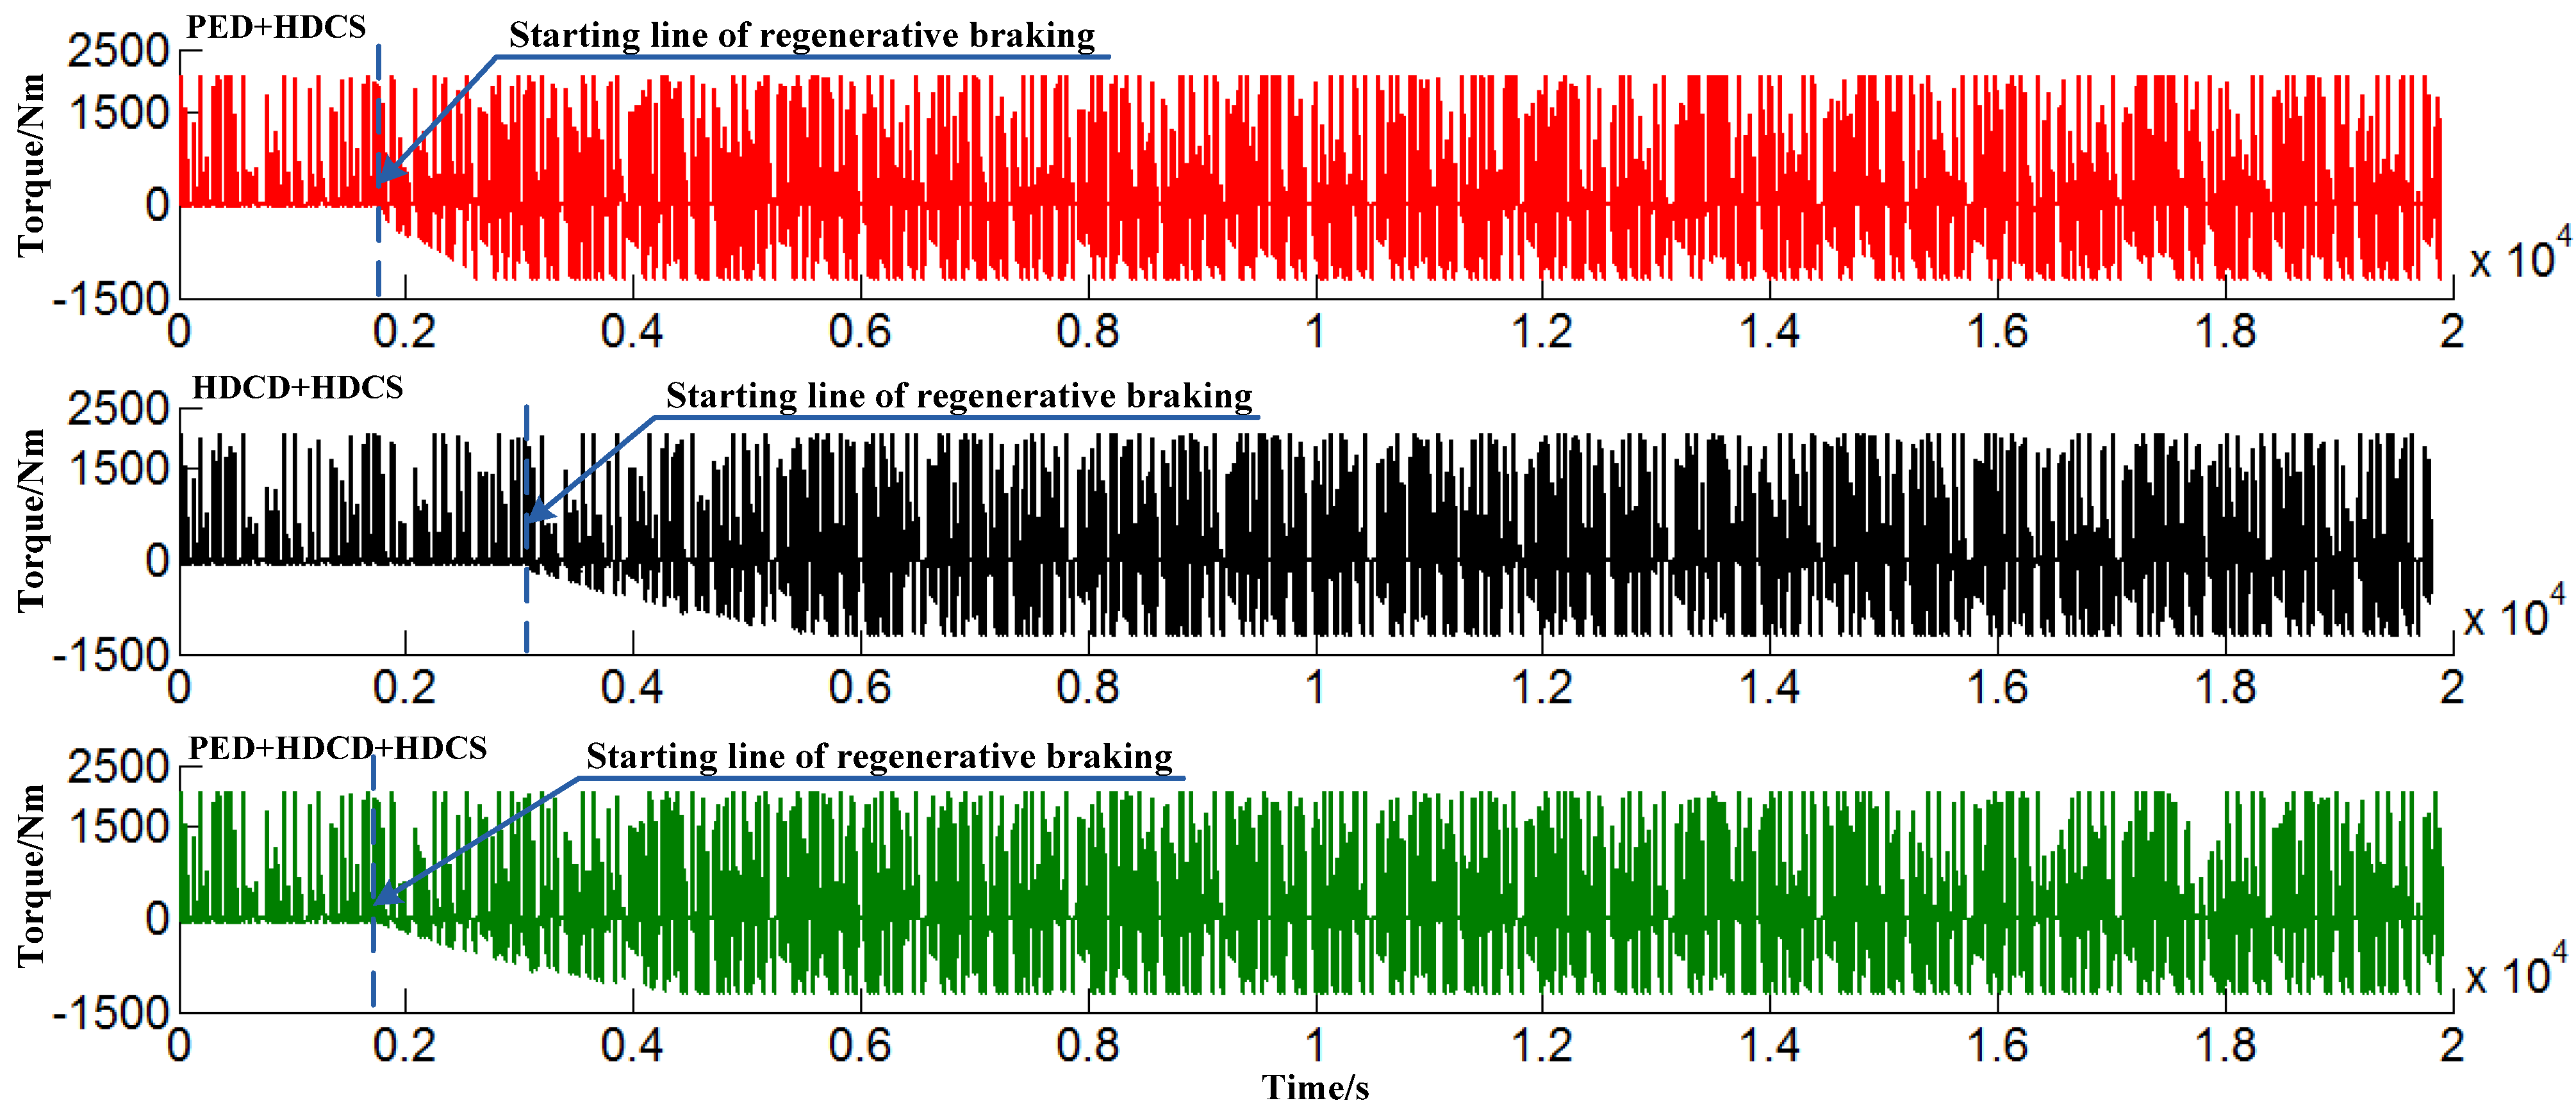Click the 1 tick label below black plot
2576x1112 pixels.
click(x=1314, y=688)
